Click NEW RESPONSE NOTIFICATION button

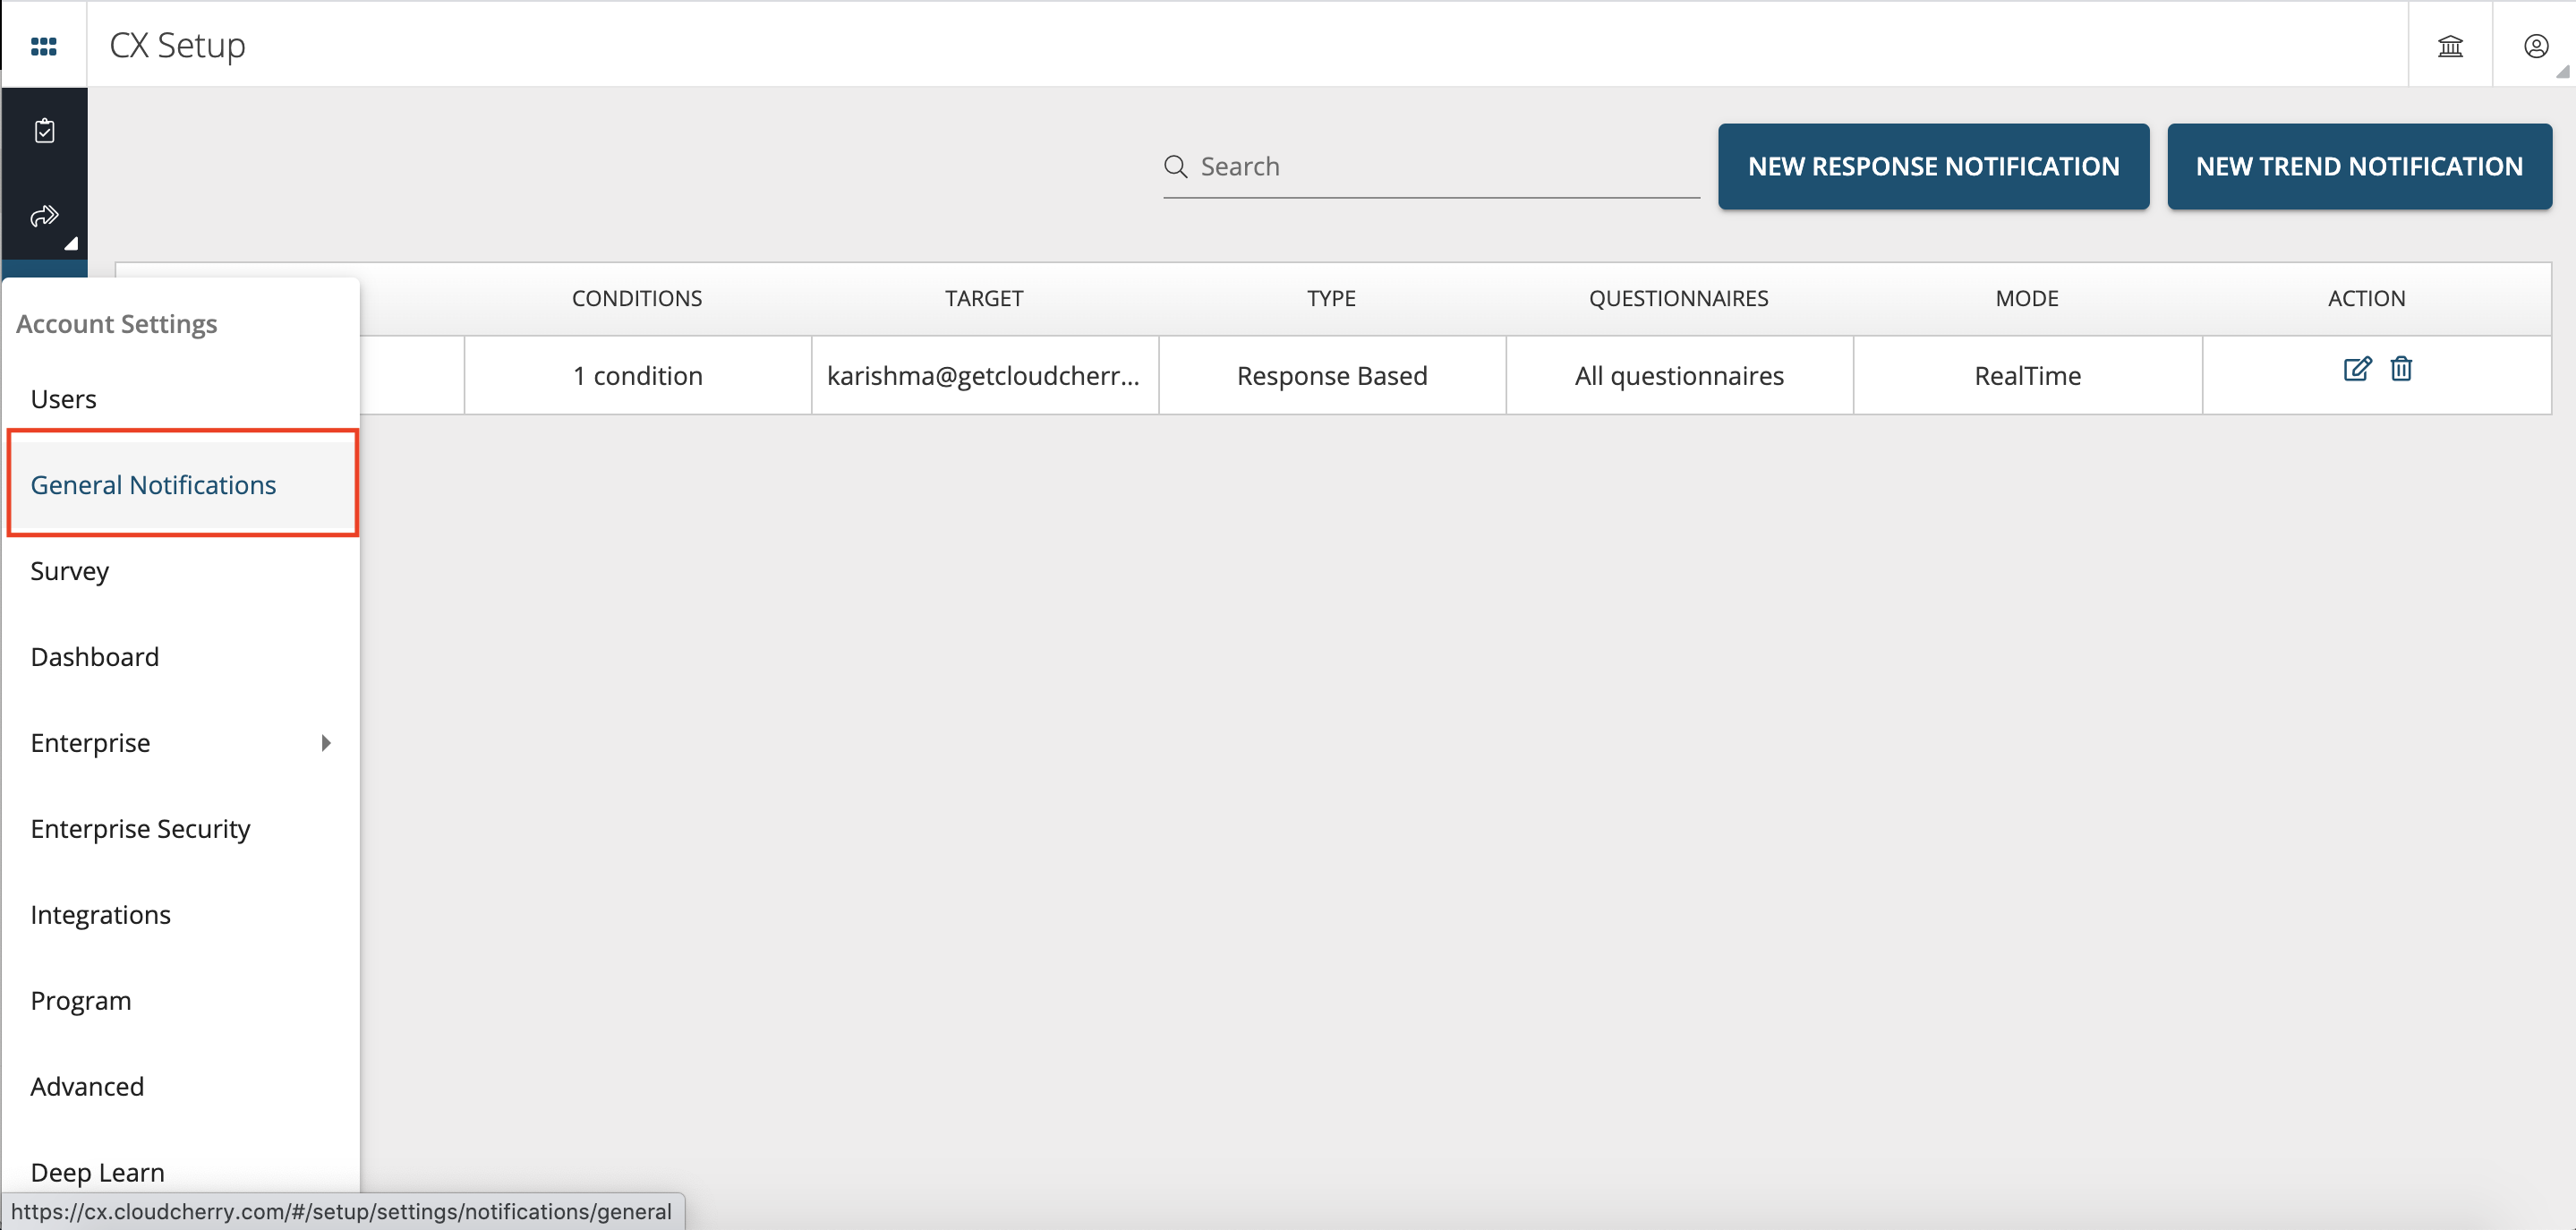[1933, 166]
